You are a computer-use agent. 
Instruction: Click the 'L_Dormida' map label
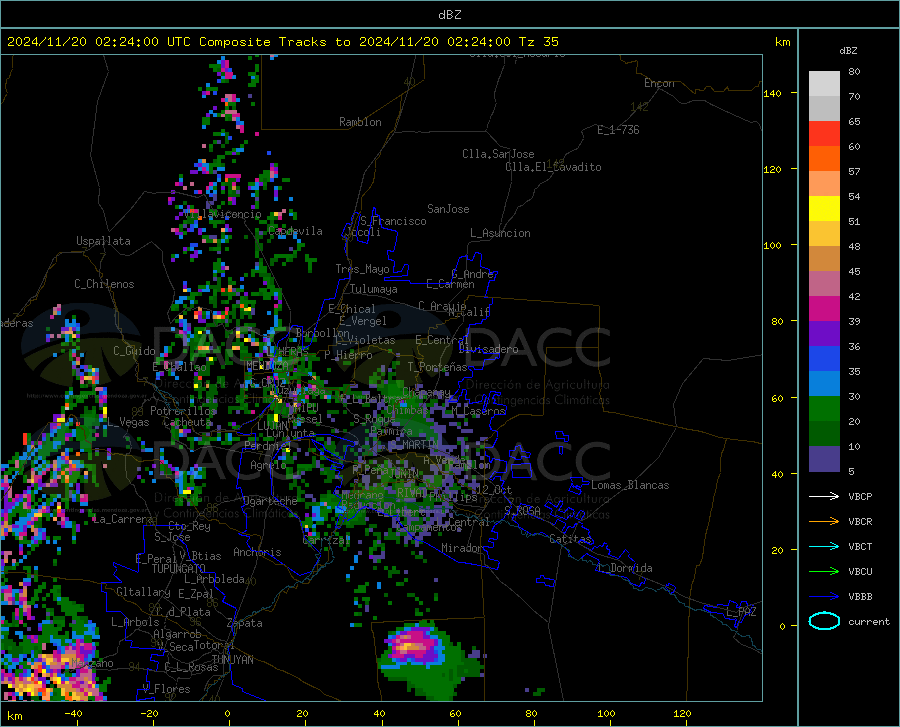click(x=624, y=568)
